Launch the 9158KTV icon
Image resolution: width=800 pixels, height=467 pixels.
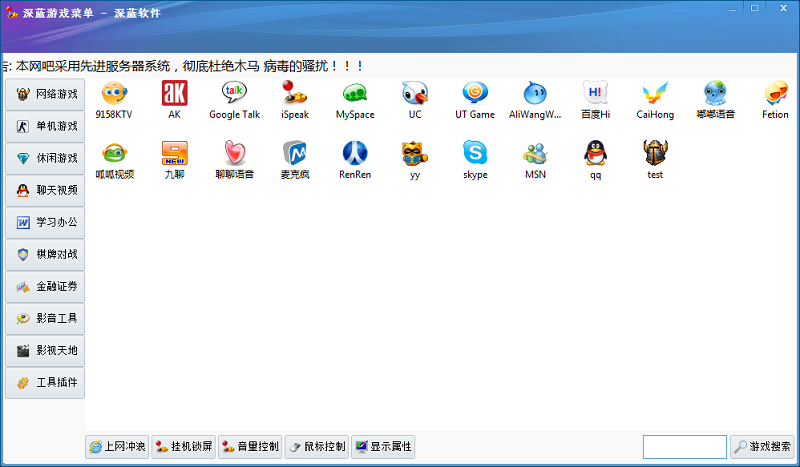(x=114, y=95)
